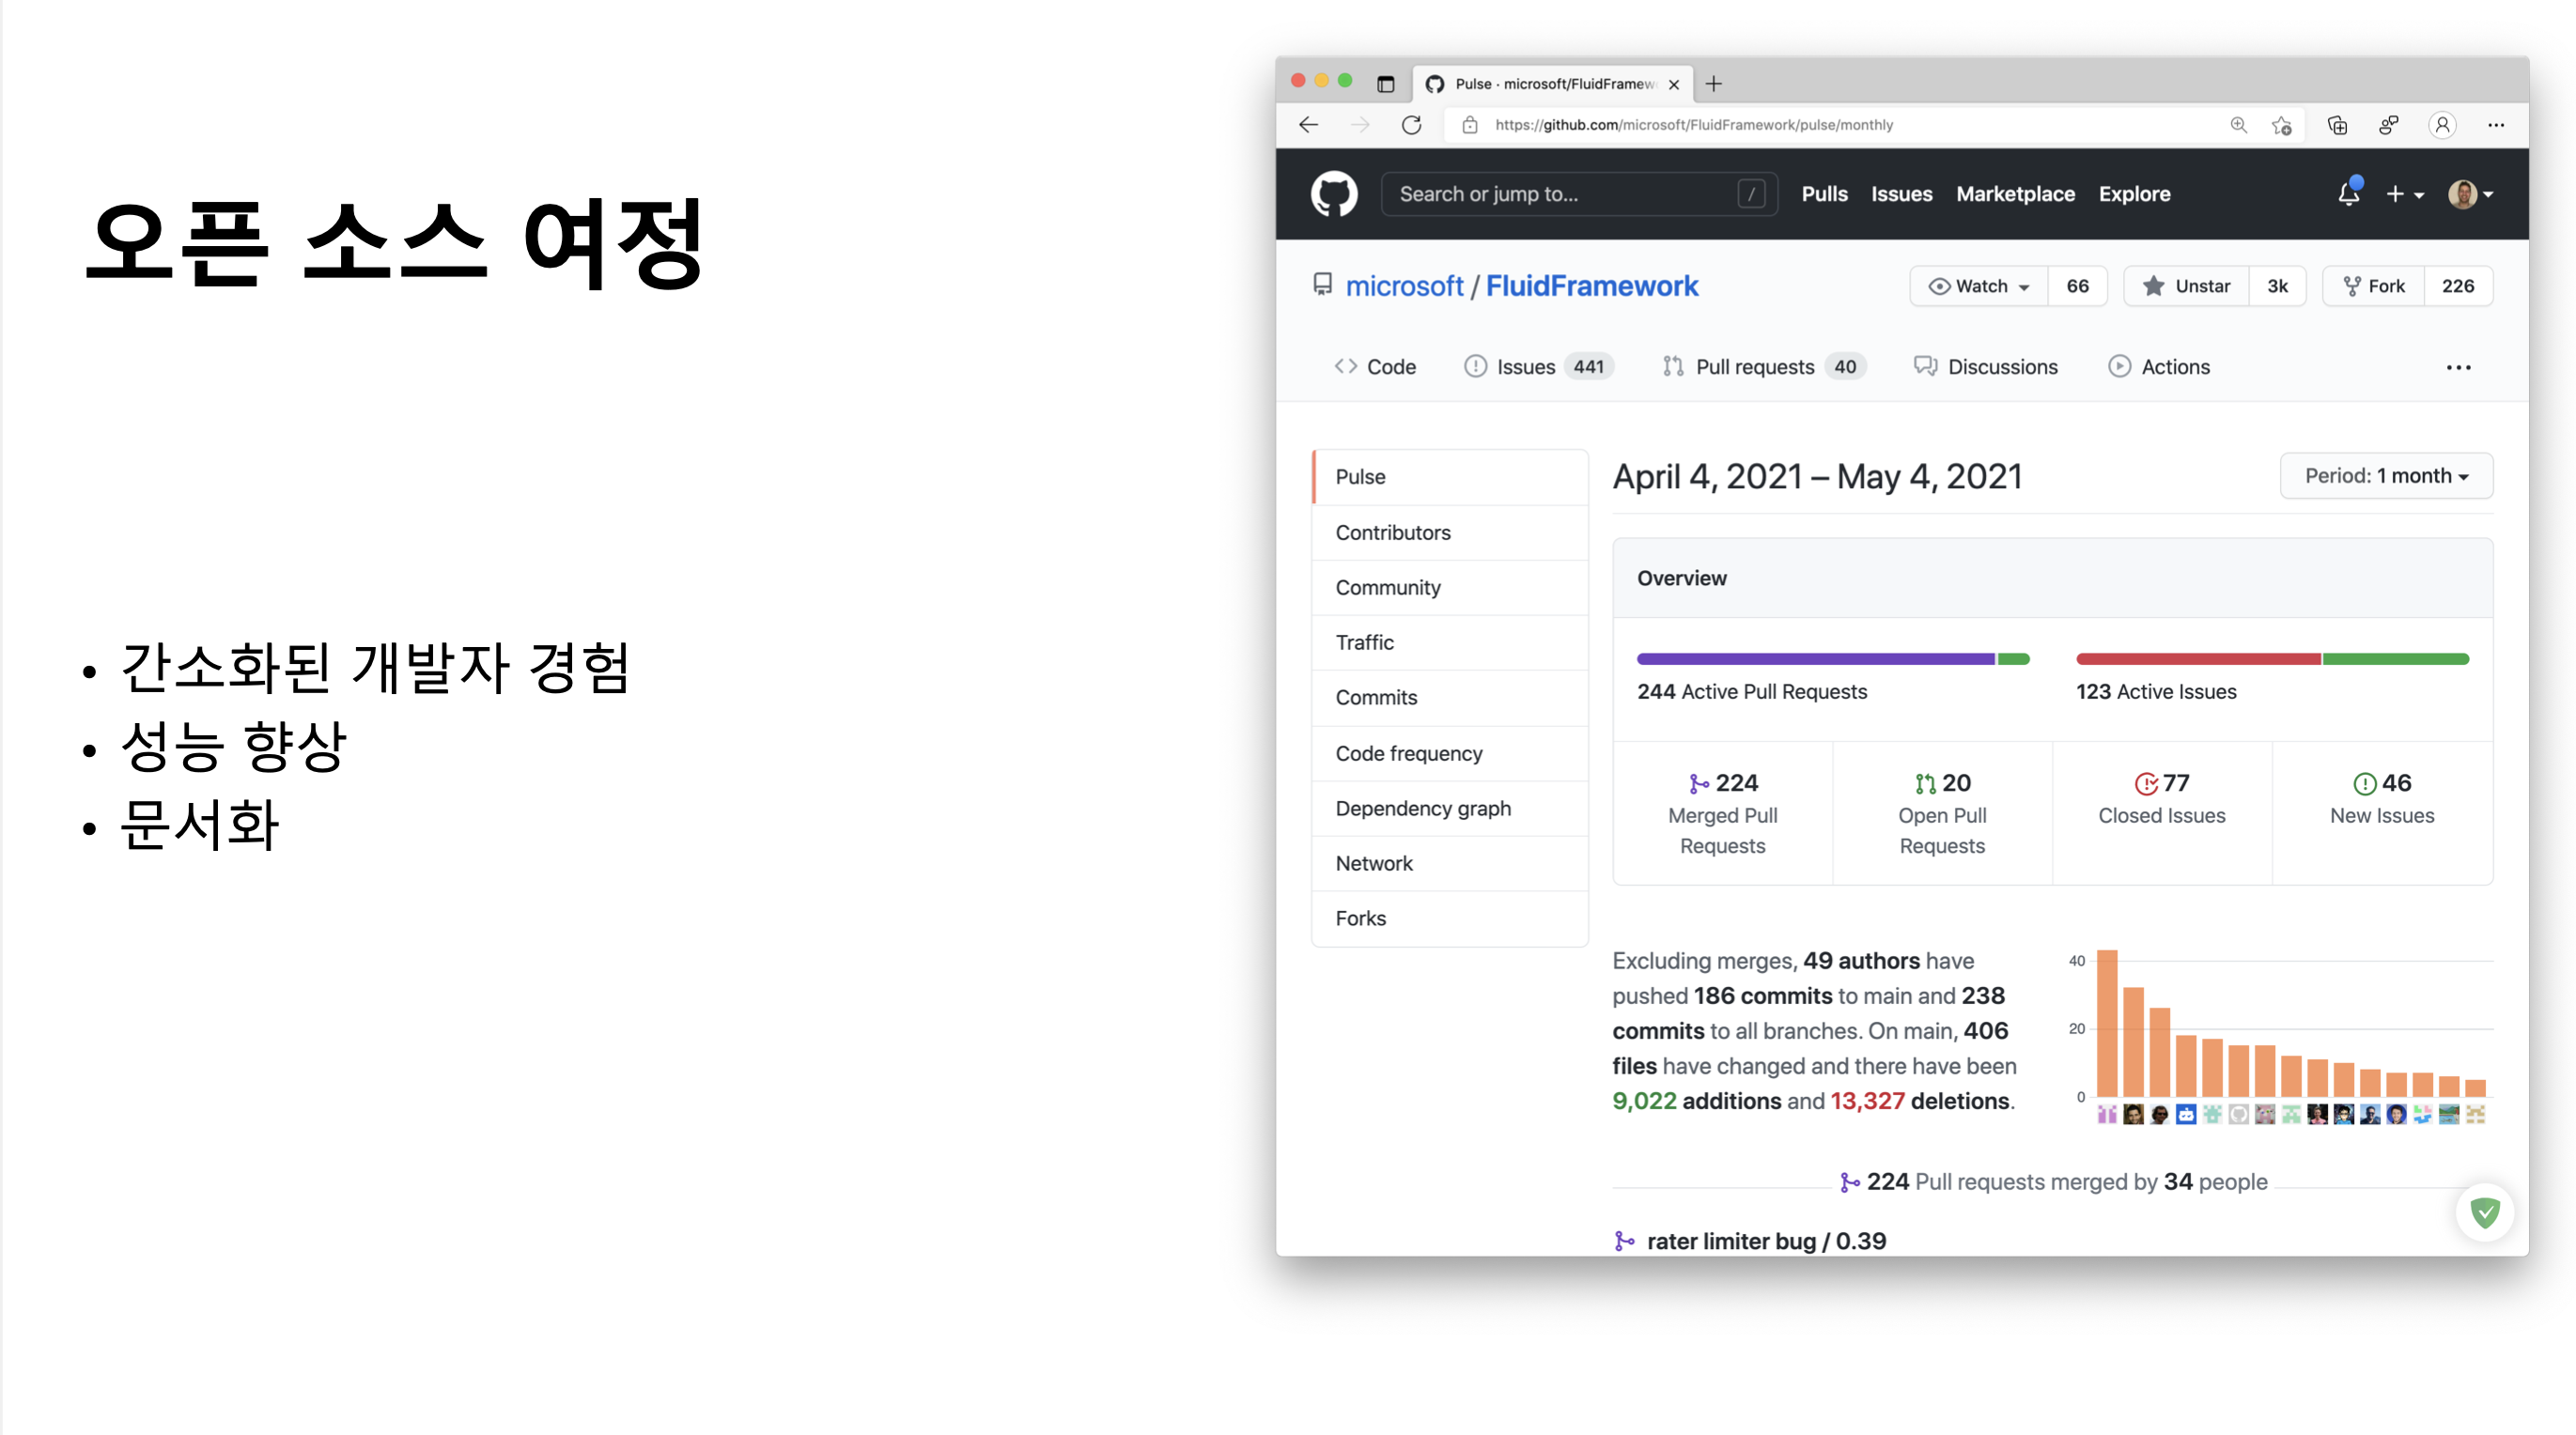Expand the plus create-new menu
Image resolution: width=2576 pixels, height=1435 pixels.
point(2404,194)
